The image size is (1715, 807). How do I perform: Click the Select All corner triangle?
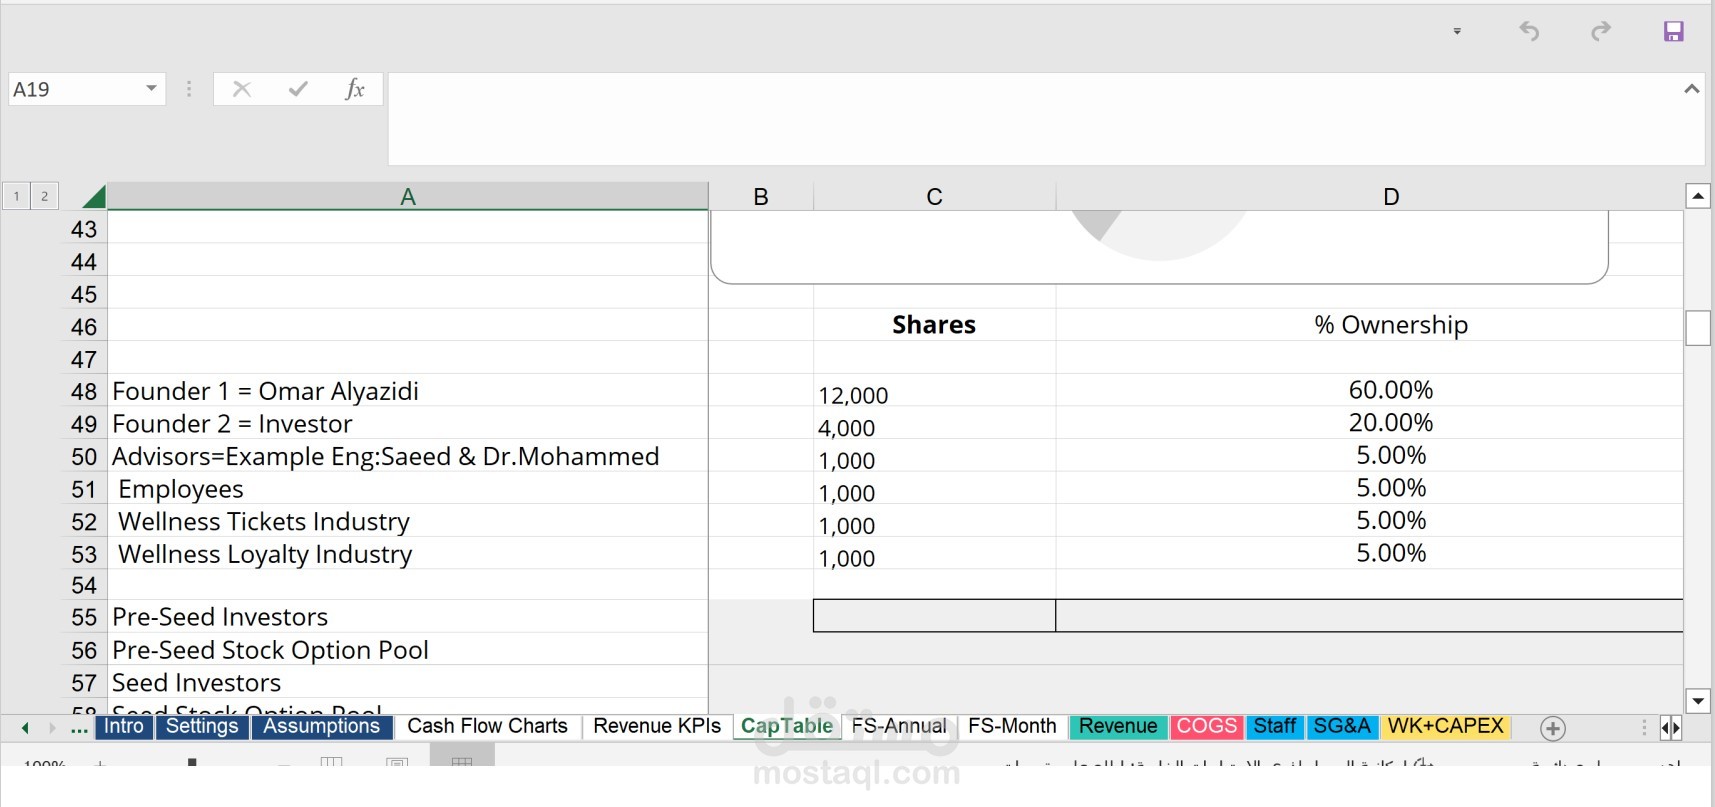pos(93,196)
